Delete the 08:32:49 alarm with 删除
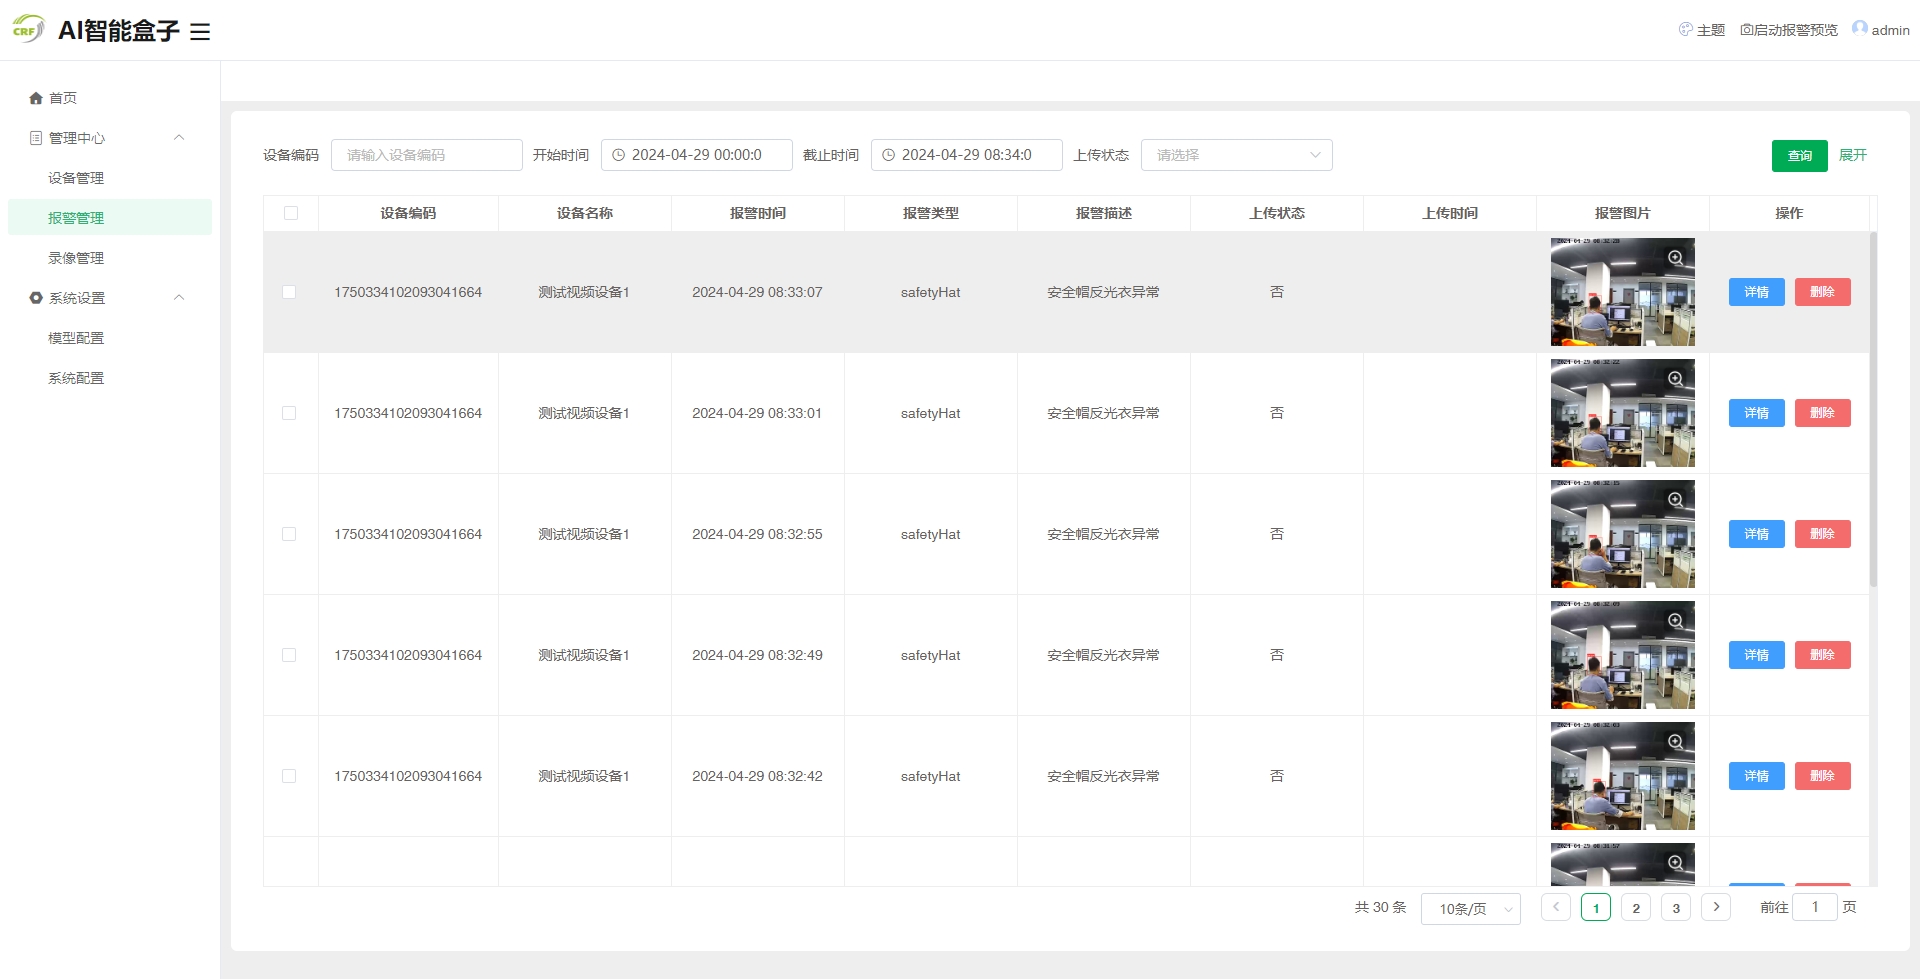This screenshot has width=1920, height=979. (1823, 655)
